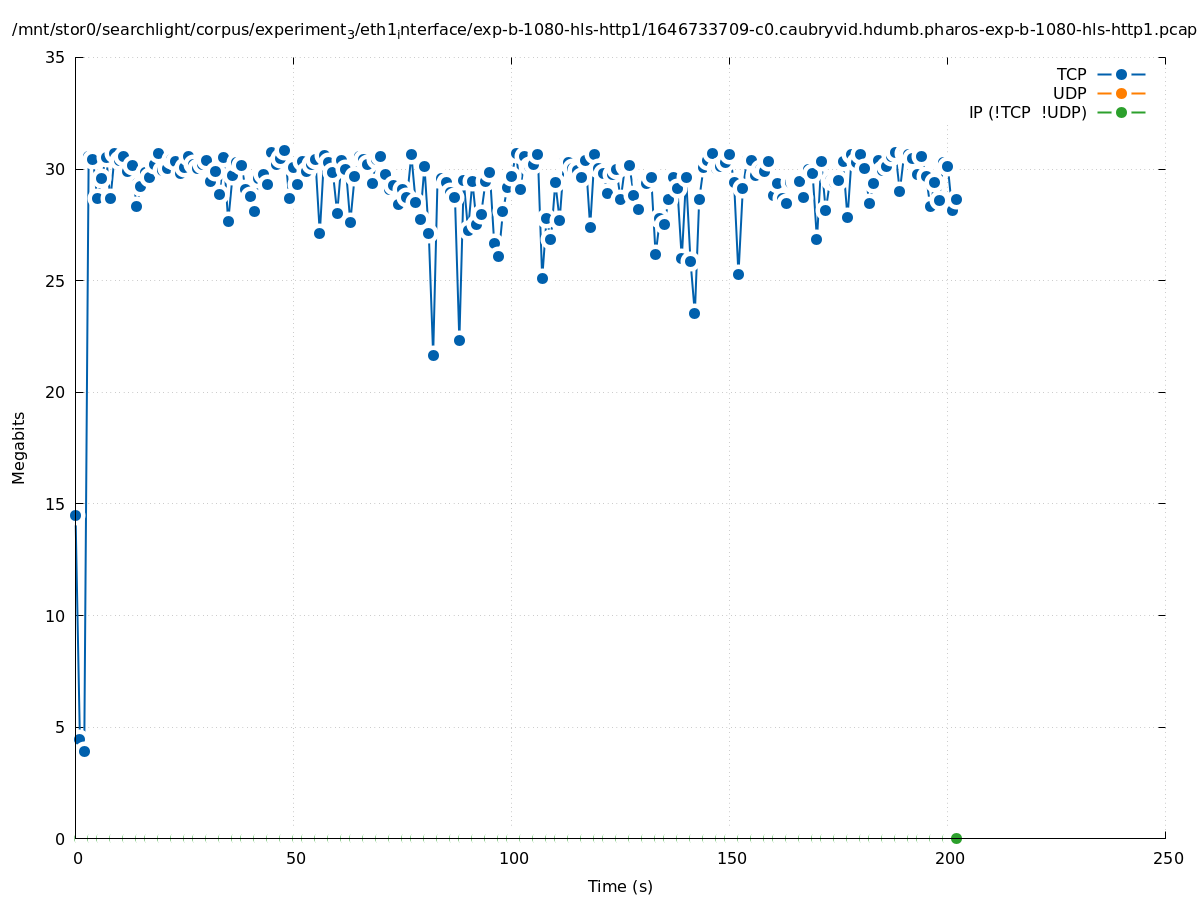
Task: Click the 35 tick label on the Megabits axis
Action: coord(55,57)
